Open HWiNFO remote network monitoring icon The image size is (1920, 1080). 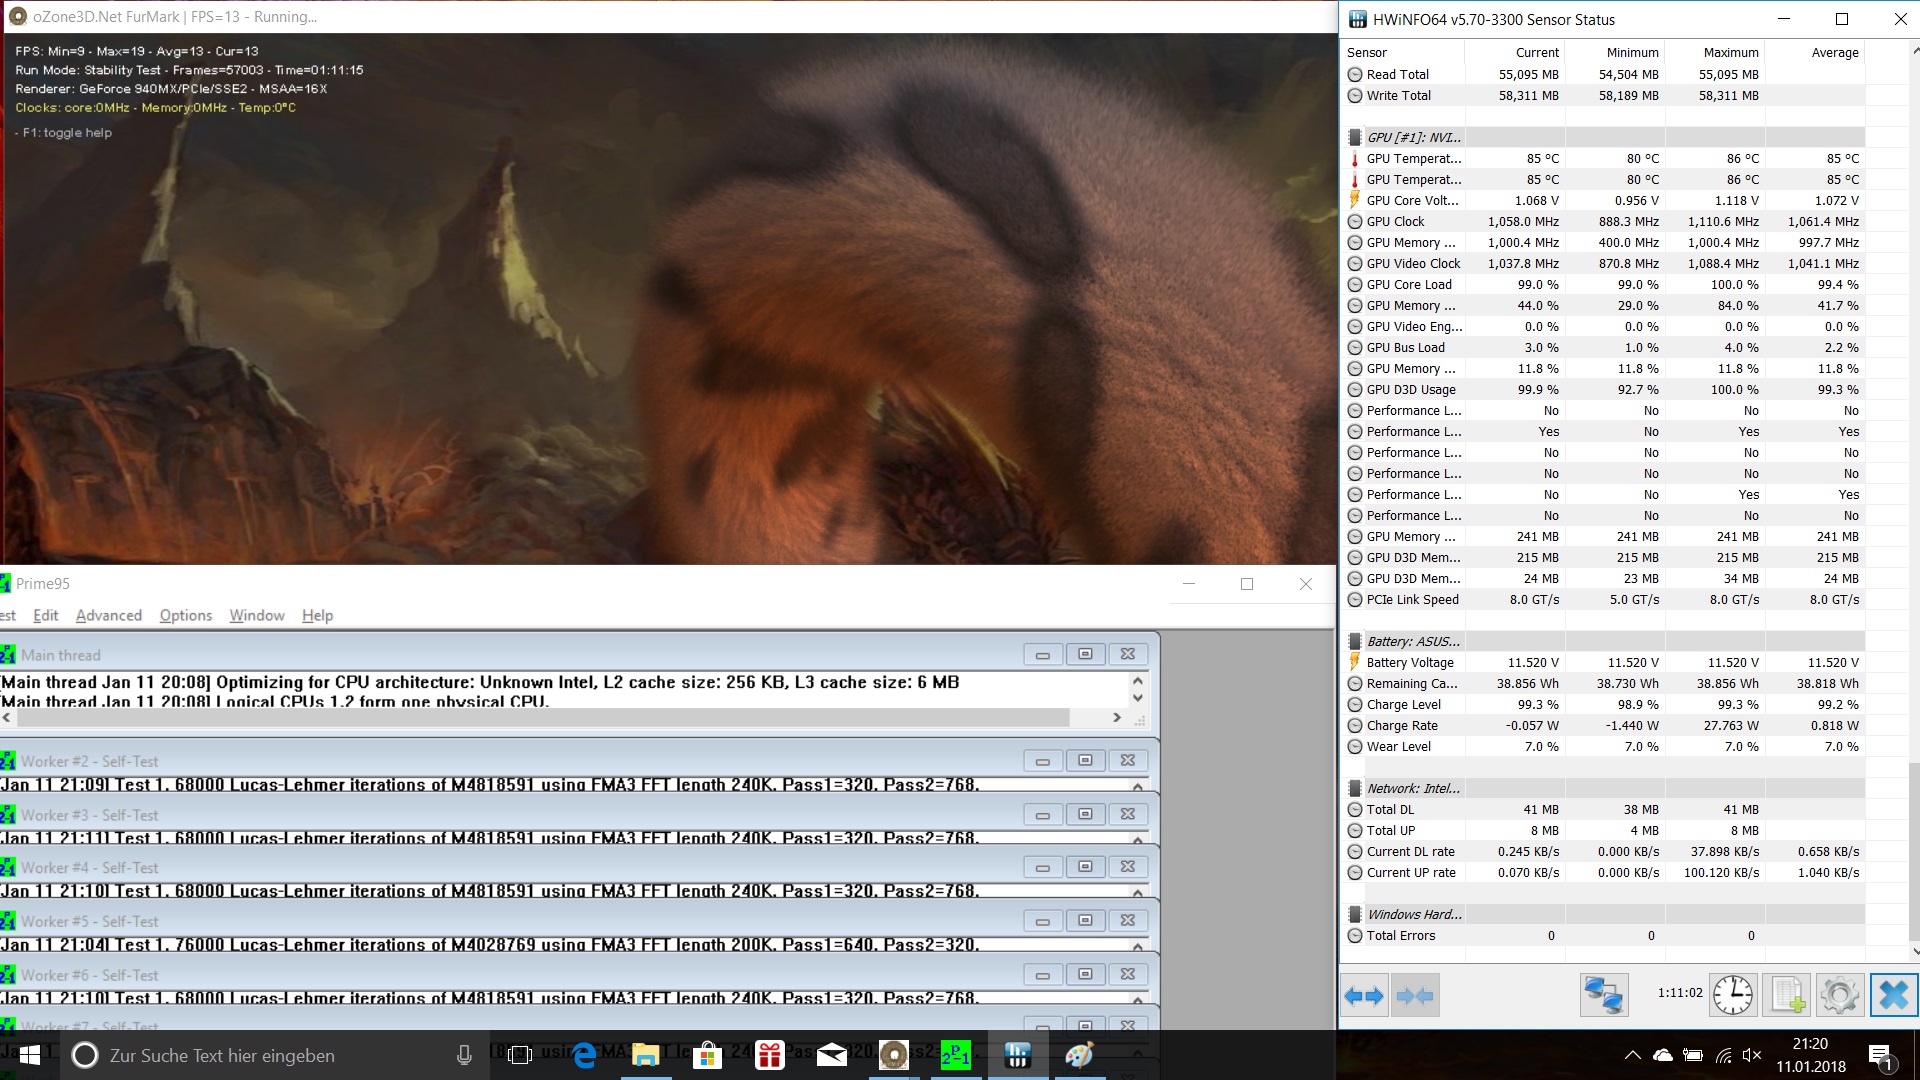tap(1604, 996)
